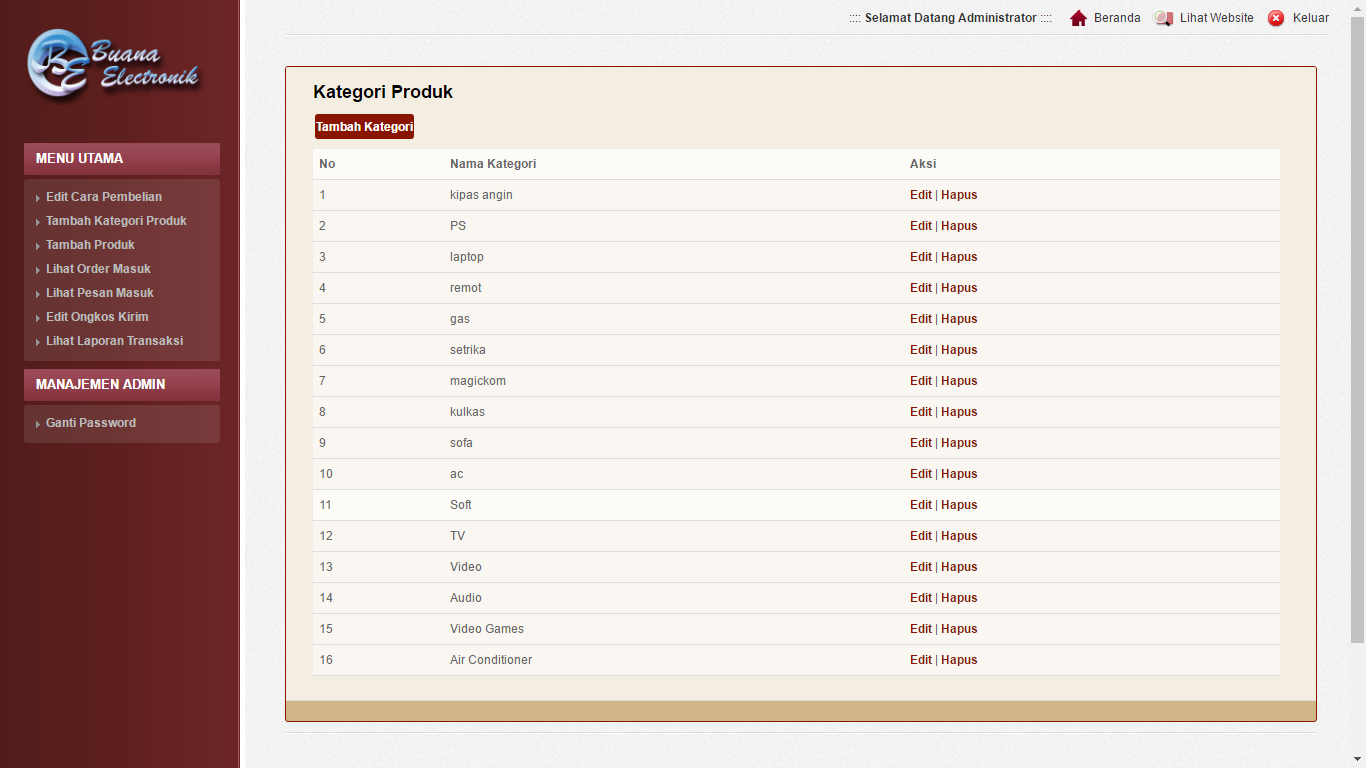The image size is (1366, 768).
Task: Click Hapus for Video row 13
Action: coord(959,567)
